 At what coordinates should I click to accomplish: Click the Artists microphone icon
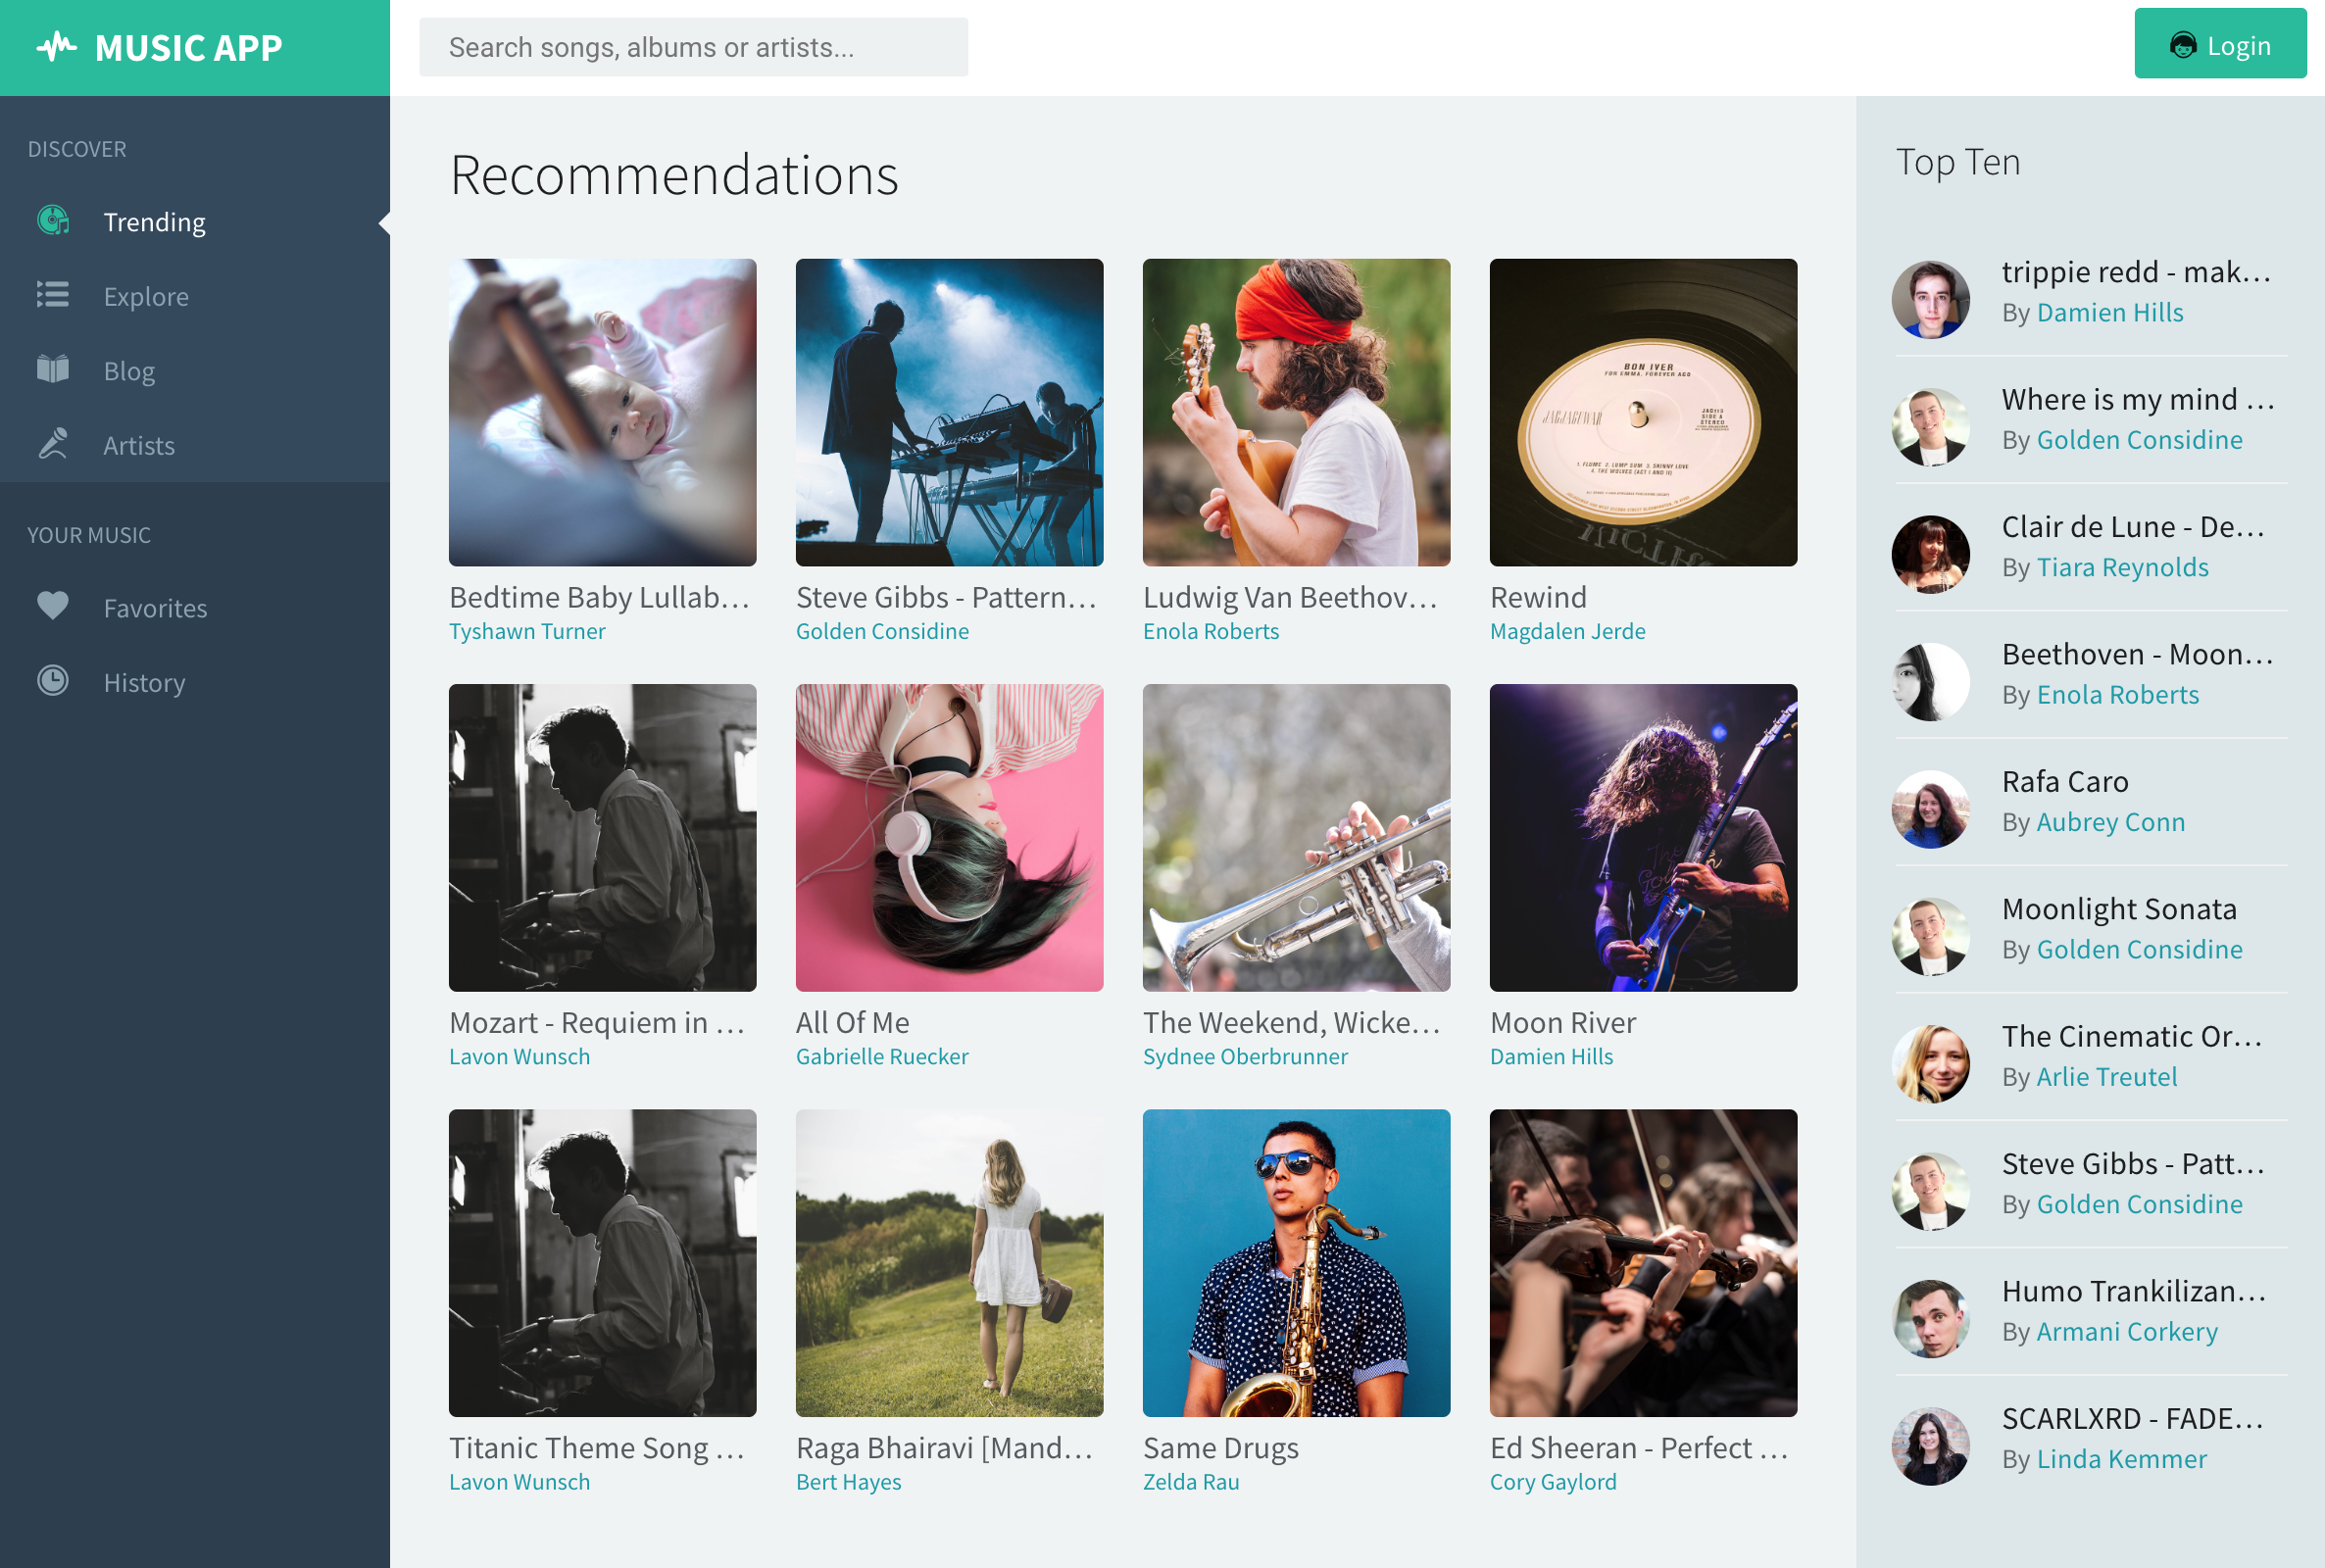[53, 444]
